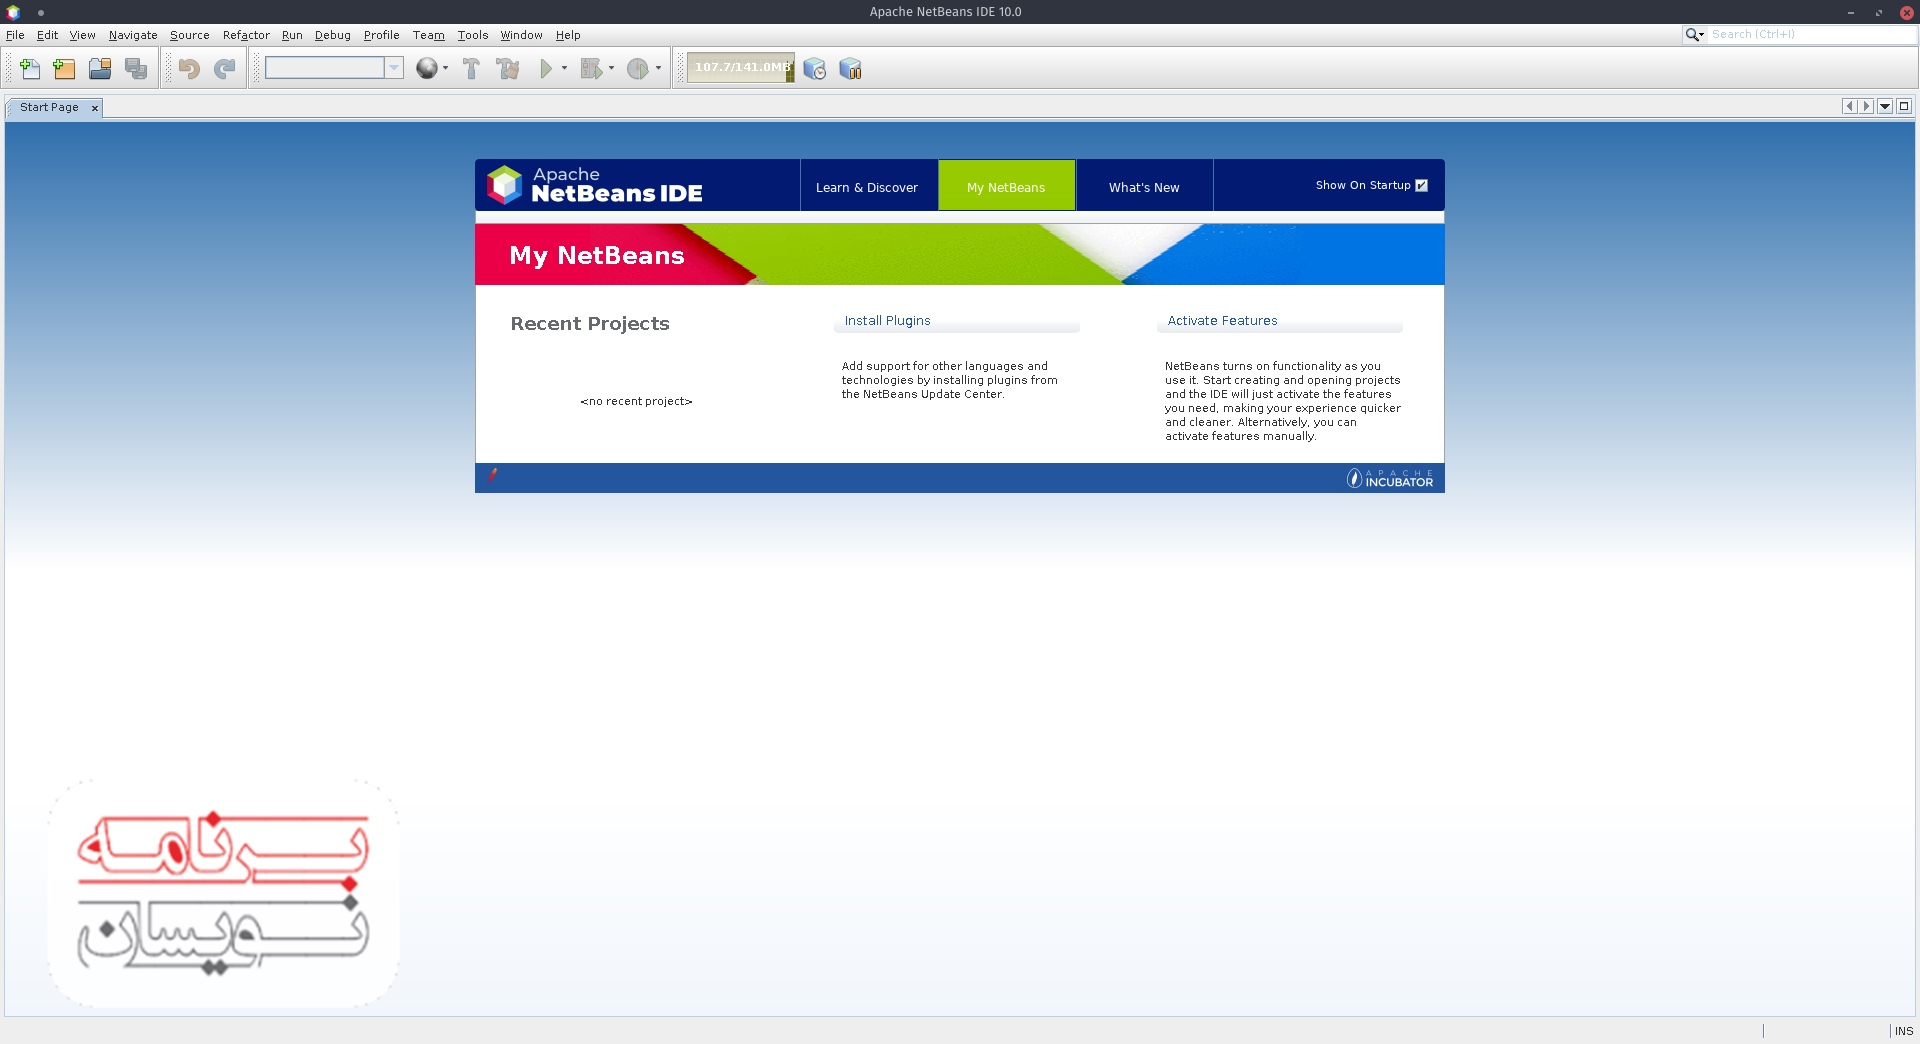Click the Apache Incubator logo
The height and width of the screenshot is (1044, 1920).
[1389, 478]
